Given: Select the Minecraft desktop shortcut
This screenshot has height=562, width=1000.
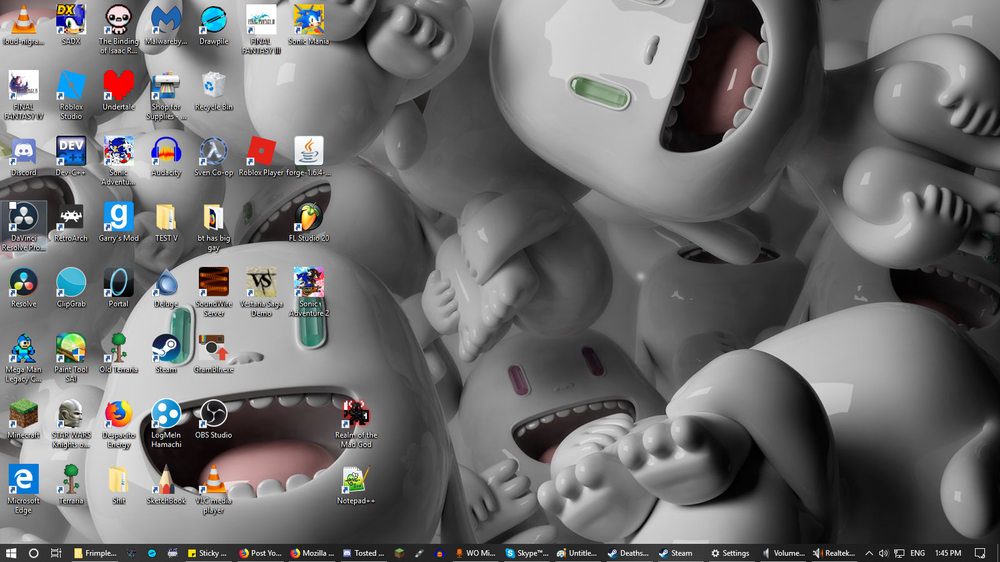Looking at the screenshot, I should point(23,414).
